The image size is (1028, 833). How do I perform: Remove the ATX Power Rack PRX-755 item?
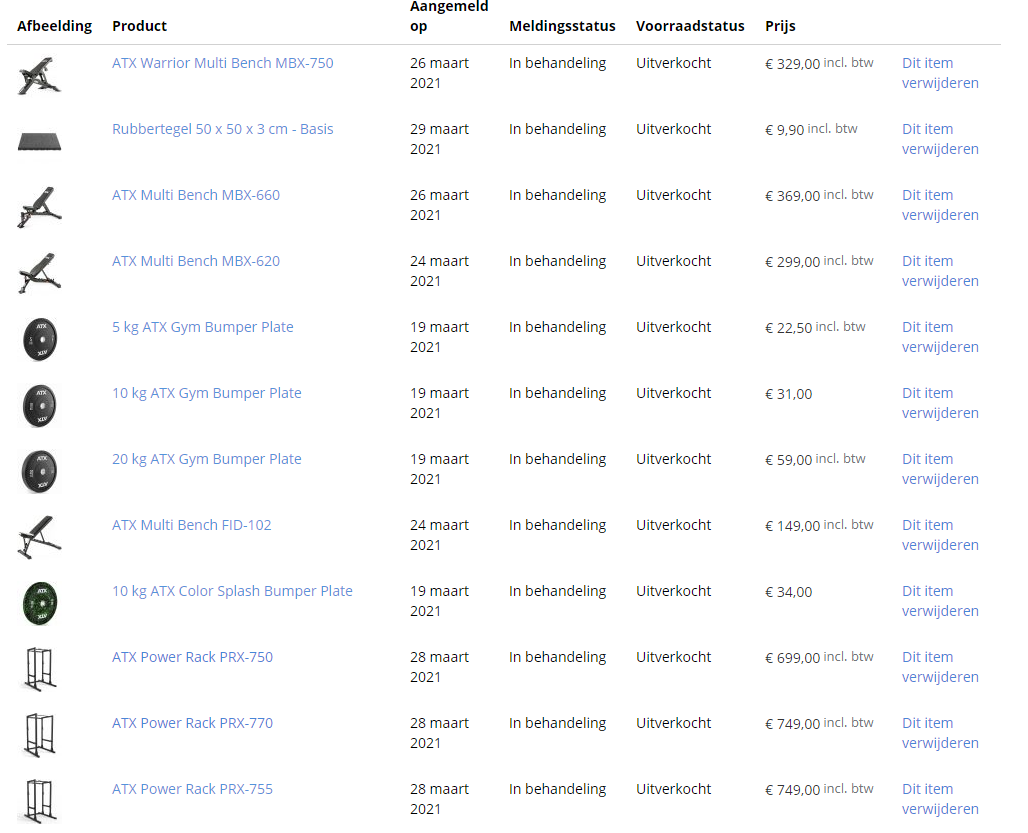[939, 799]
